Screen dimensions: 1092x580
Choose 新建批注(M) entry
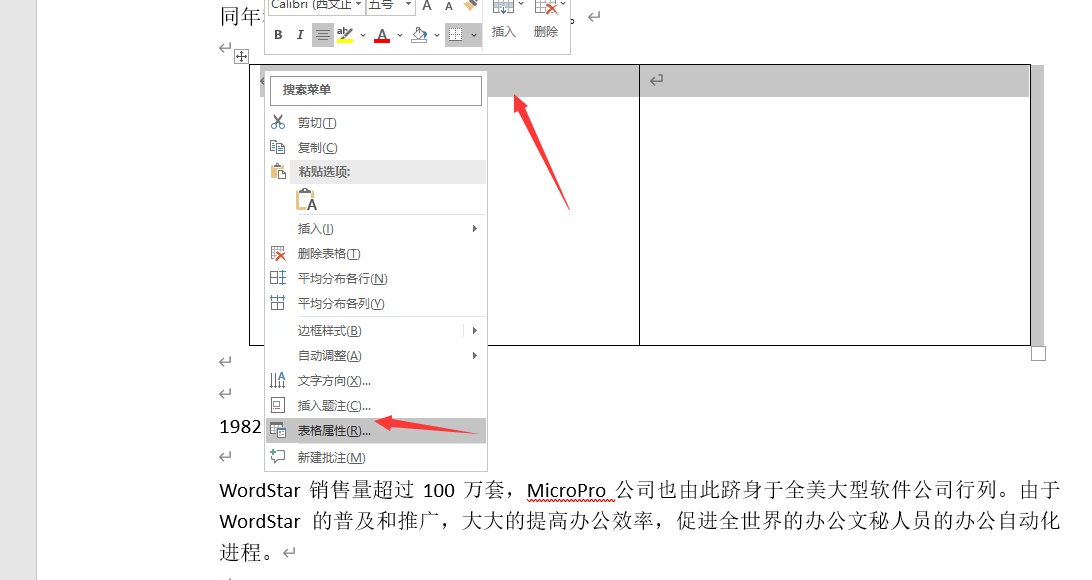click(x=376, y=457)
